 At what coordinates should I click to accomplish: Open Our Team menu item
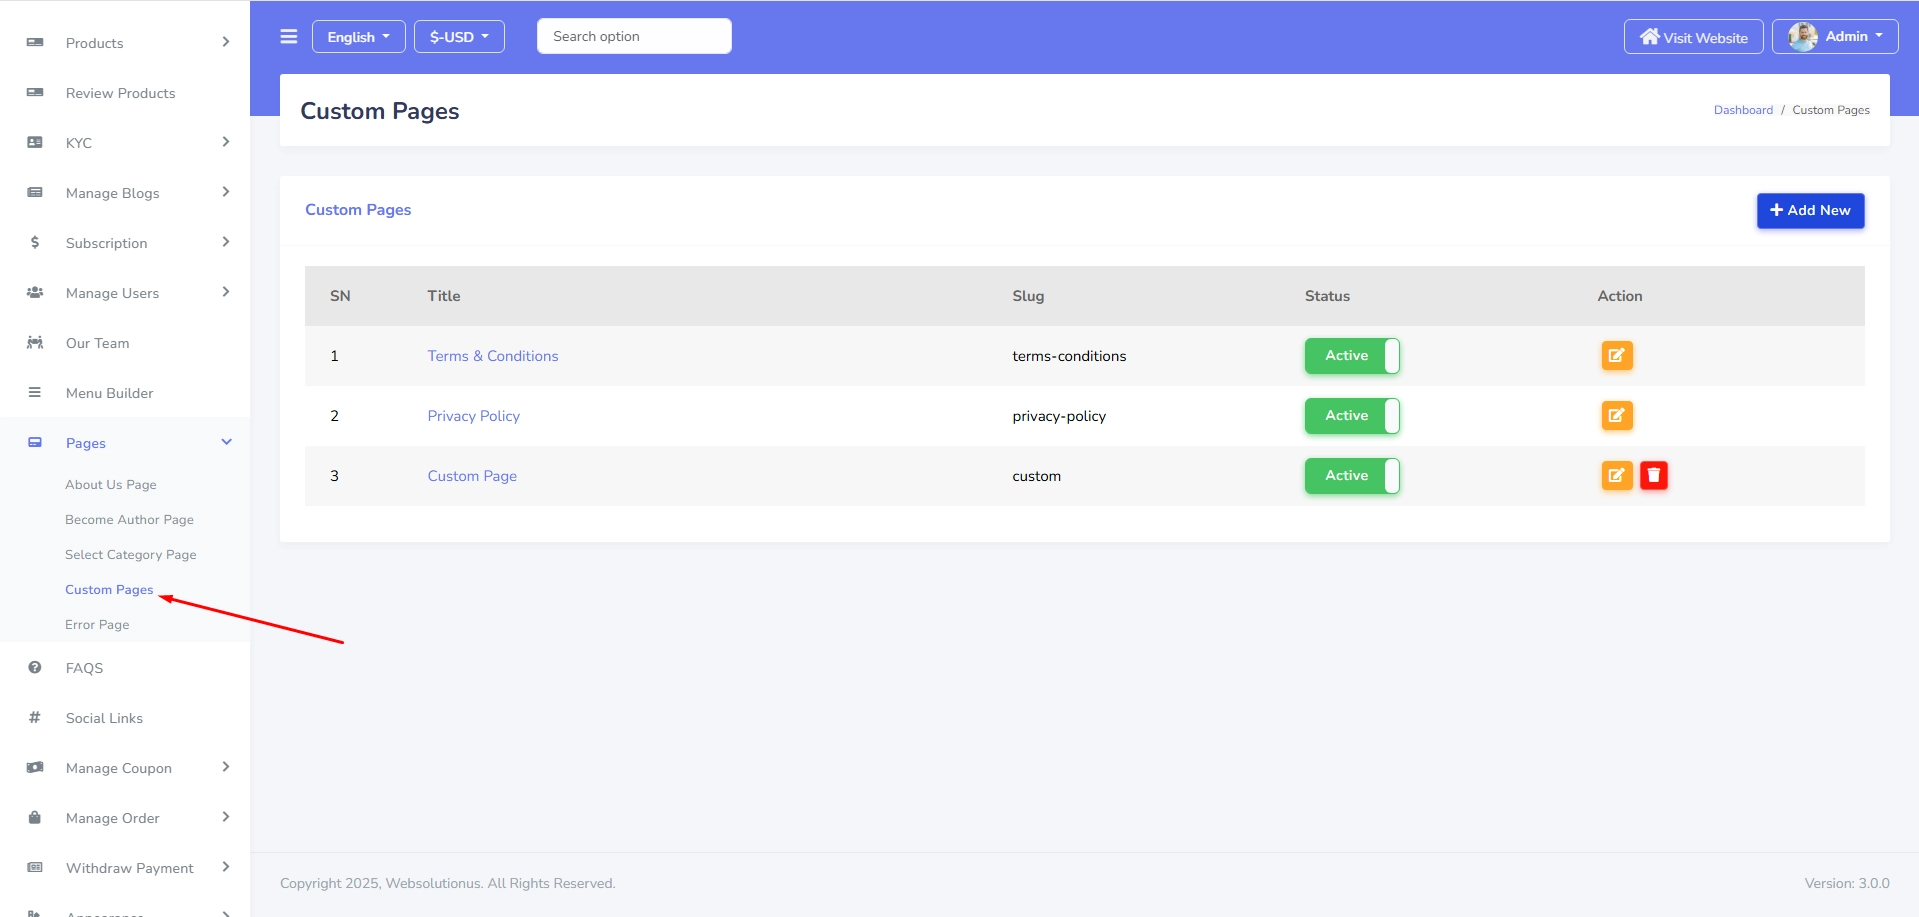click(x=98, y=343)
